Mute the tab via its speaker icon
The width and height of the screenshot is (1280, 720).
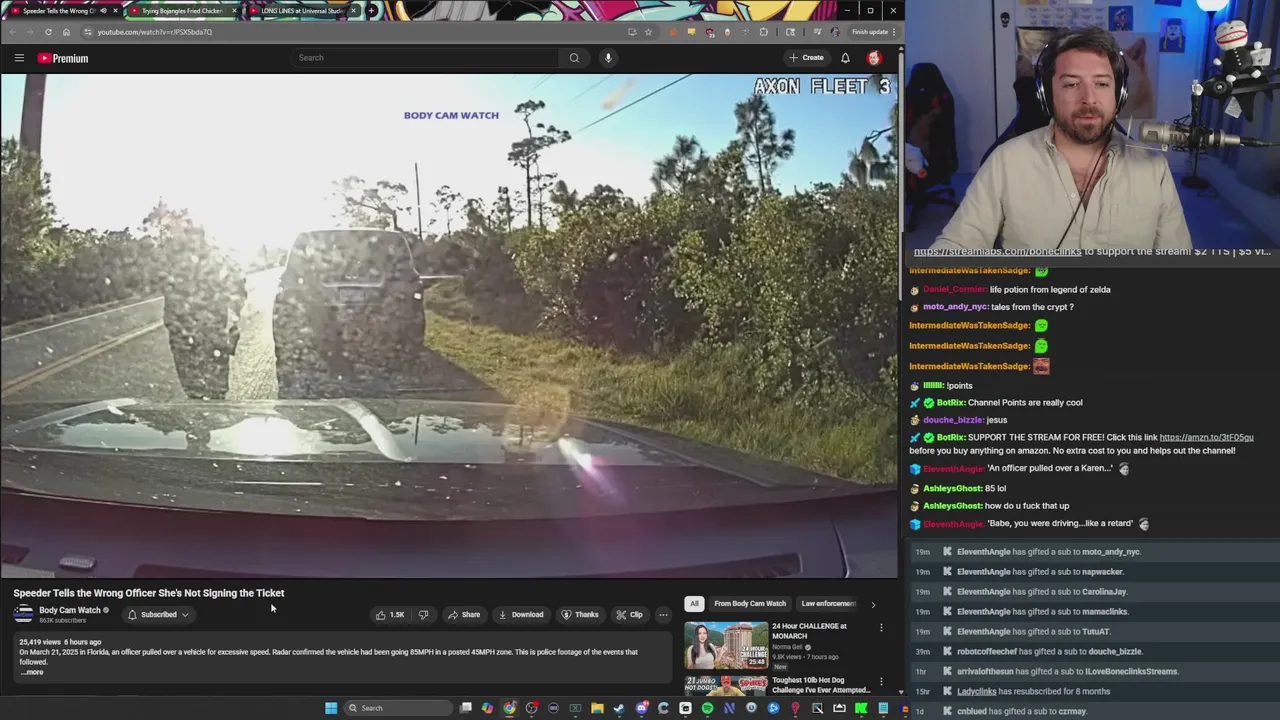tap(103, 11)
